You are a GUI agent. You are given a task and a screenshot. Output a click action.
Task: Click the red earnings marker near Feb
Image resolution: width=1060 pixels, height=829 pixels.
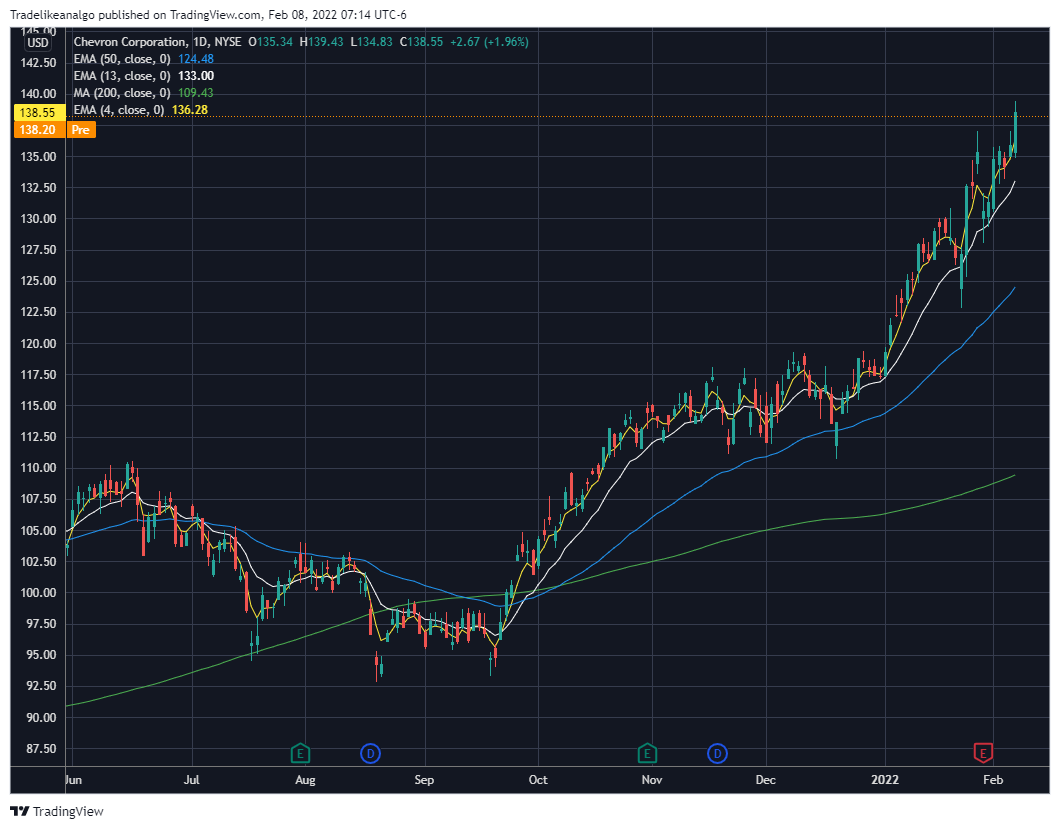point(982,753)
